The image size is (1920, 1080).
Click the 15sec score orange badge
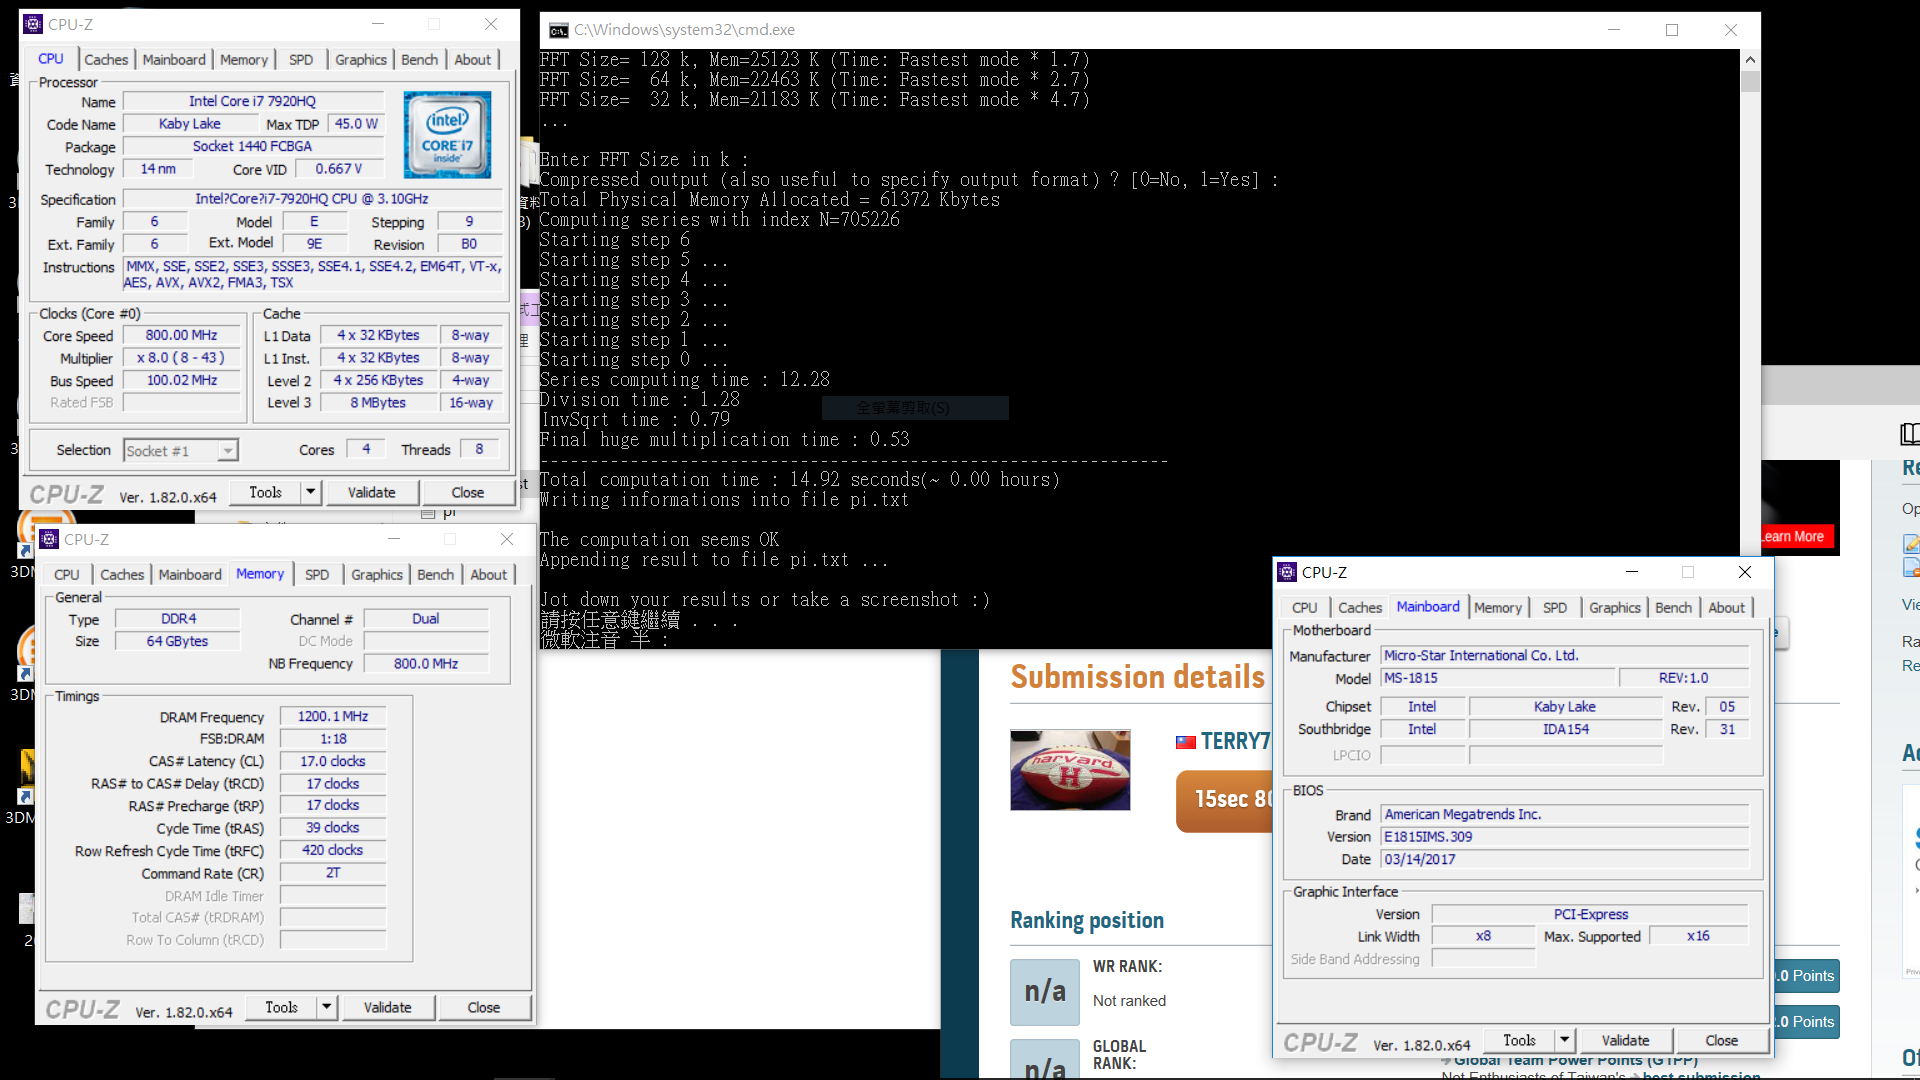coord(1225,800)
